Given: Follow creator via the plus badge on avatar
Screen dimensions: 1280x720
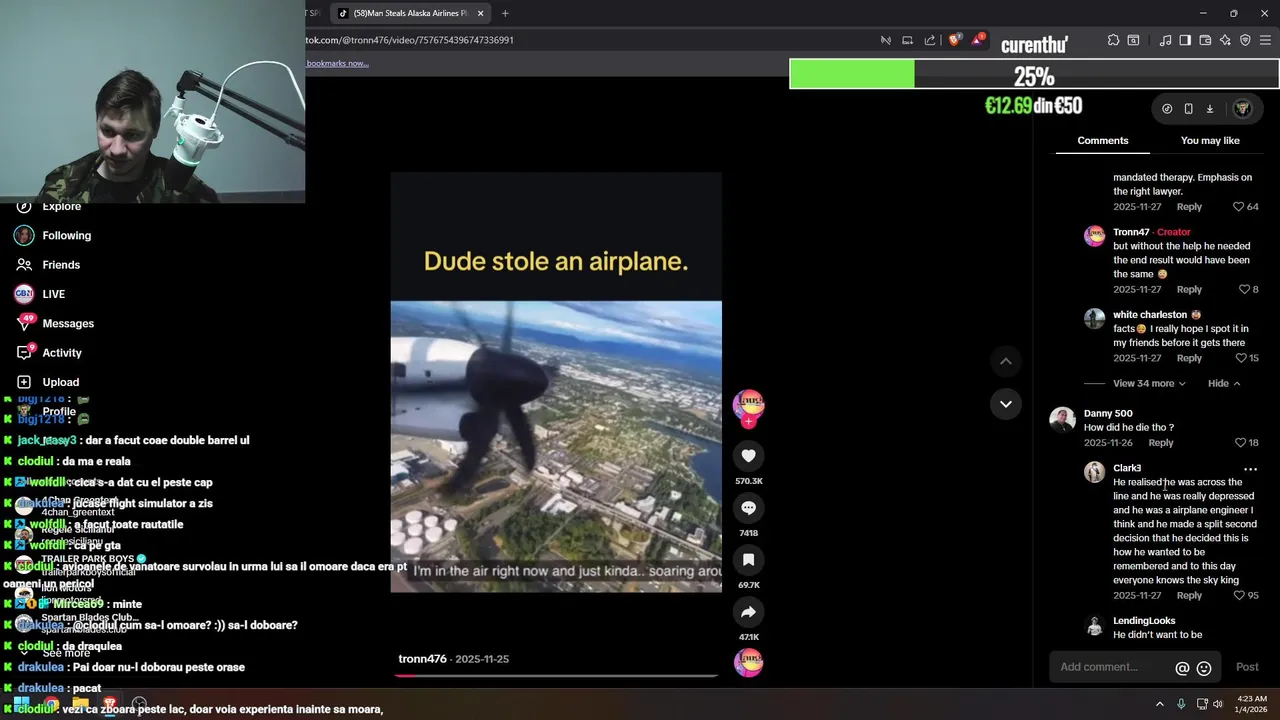Looking at the screenshot, I should (748, 422).
